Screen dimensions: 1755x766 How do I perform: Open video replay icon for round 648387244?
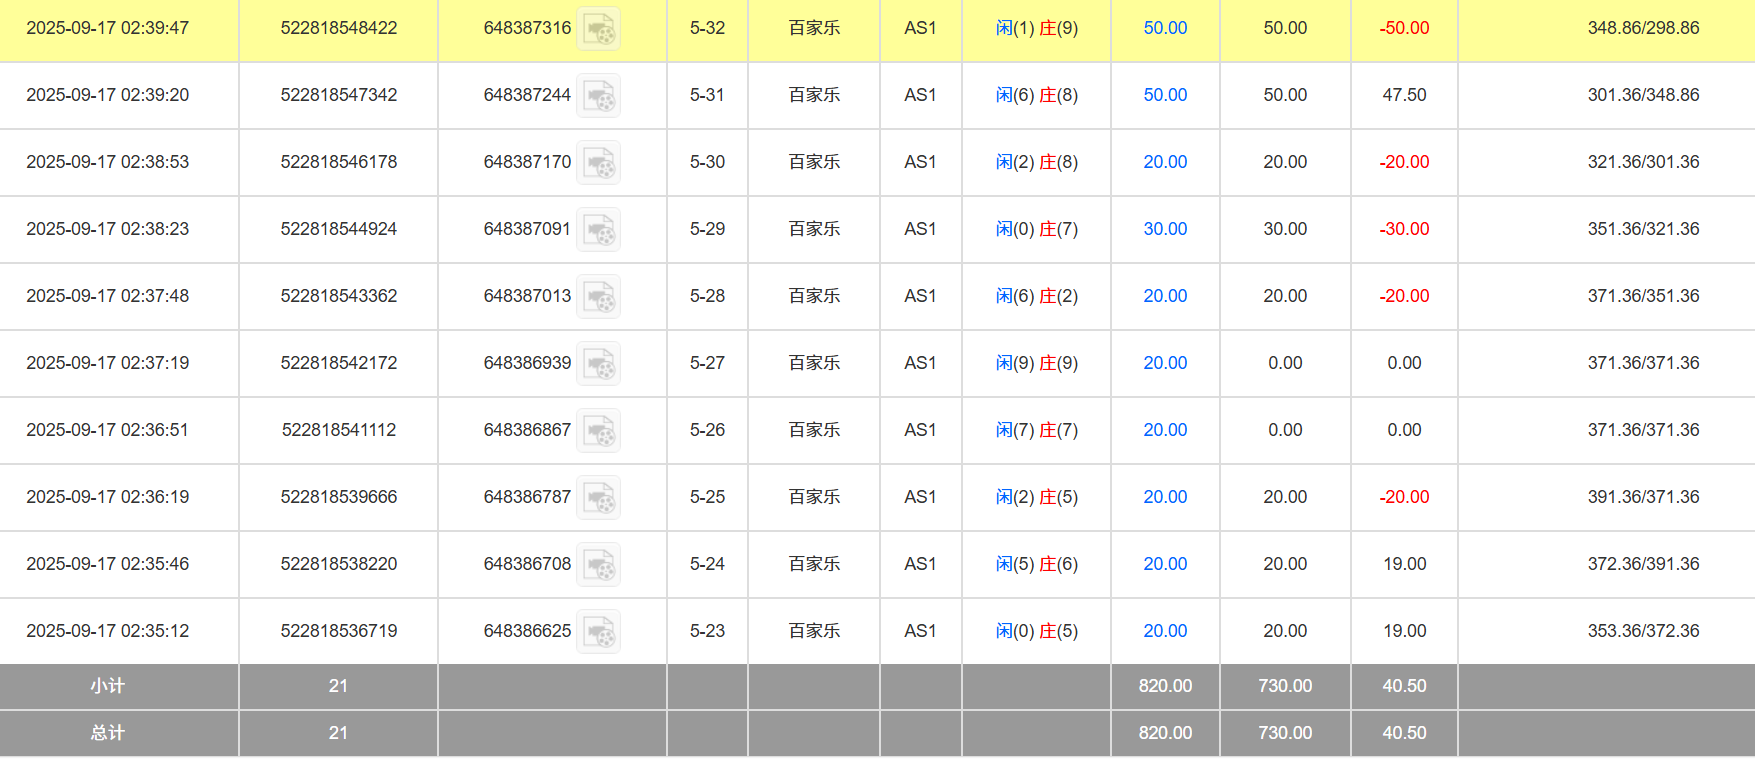[x=599, y=96]
